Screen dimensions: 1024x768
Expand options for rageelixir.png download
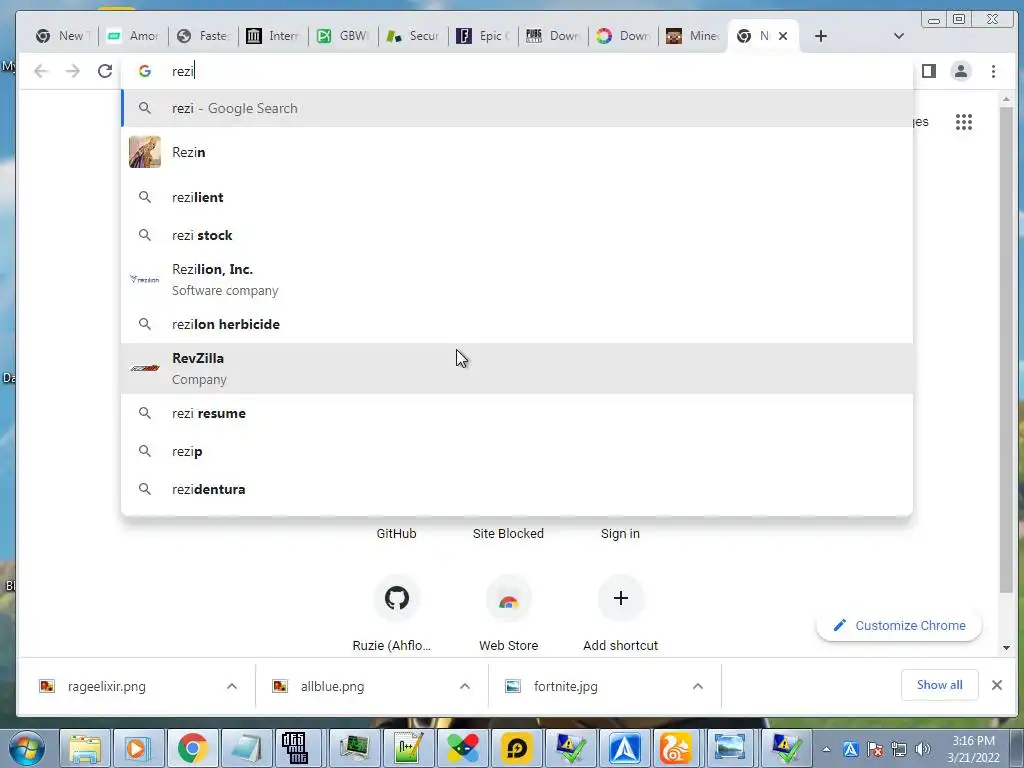[x=232, y=686]
